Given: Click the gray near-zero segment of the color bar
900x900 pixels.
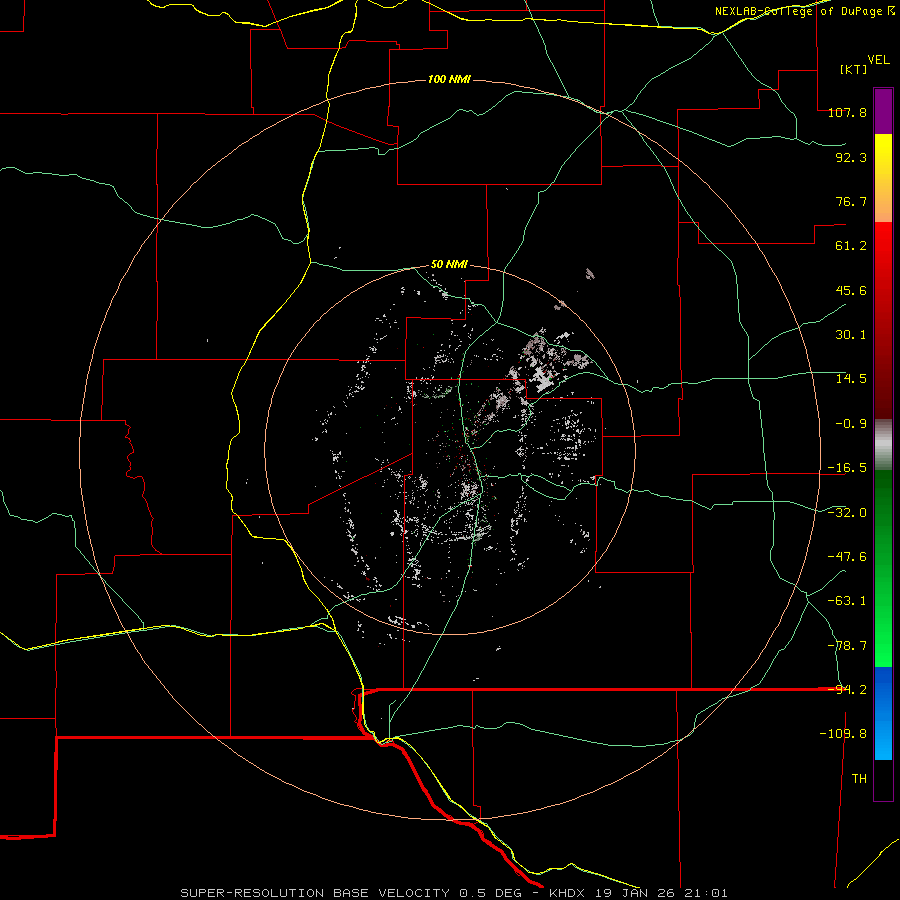Looking at the screenshot, I should point(883,445).
